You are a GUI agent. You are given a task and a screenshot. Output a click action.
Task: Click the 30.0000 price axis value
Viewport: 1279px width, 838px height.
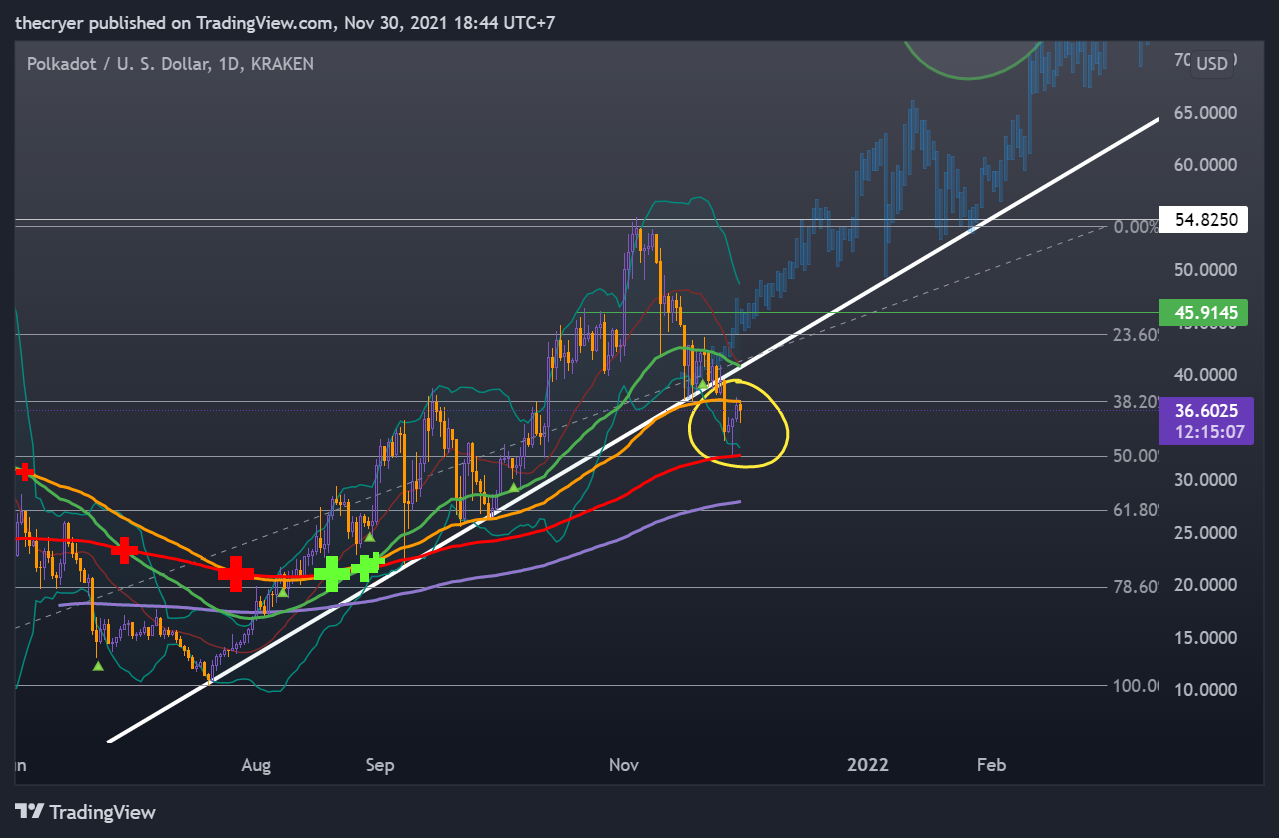tap(1206, 480)
